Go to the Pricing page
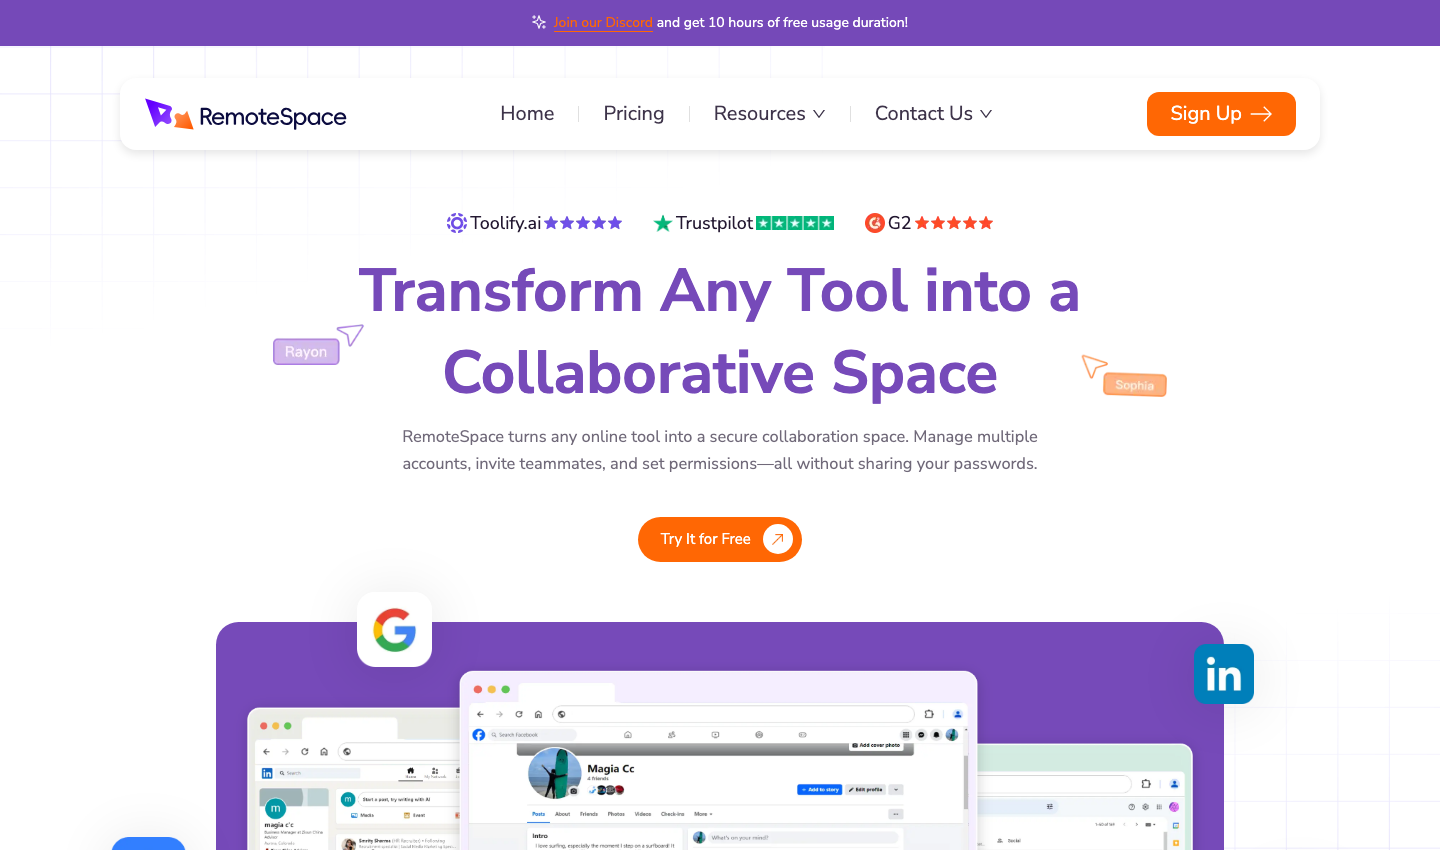Image resolution: width=1440 pixels, height=850 pixels. coord(634,113)
